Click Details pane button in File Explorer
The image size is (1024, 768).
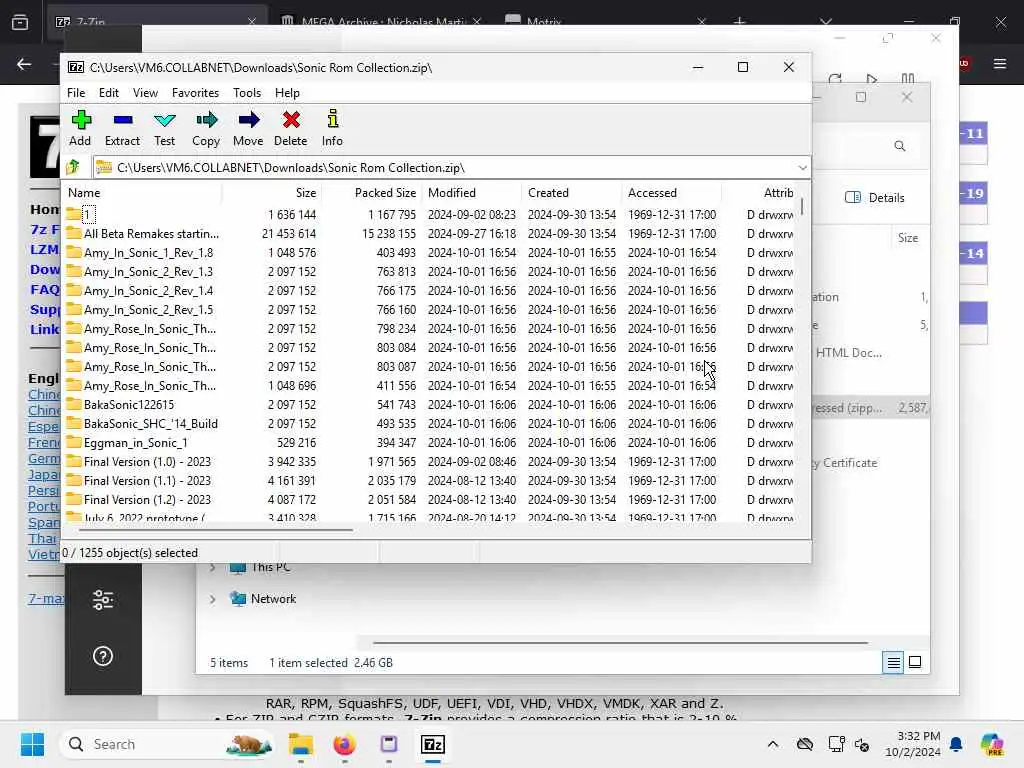click(x=875, y=197)
